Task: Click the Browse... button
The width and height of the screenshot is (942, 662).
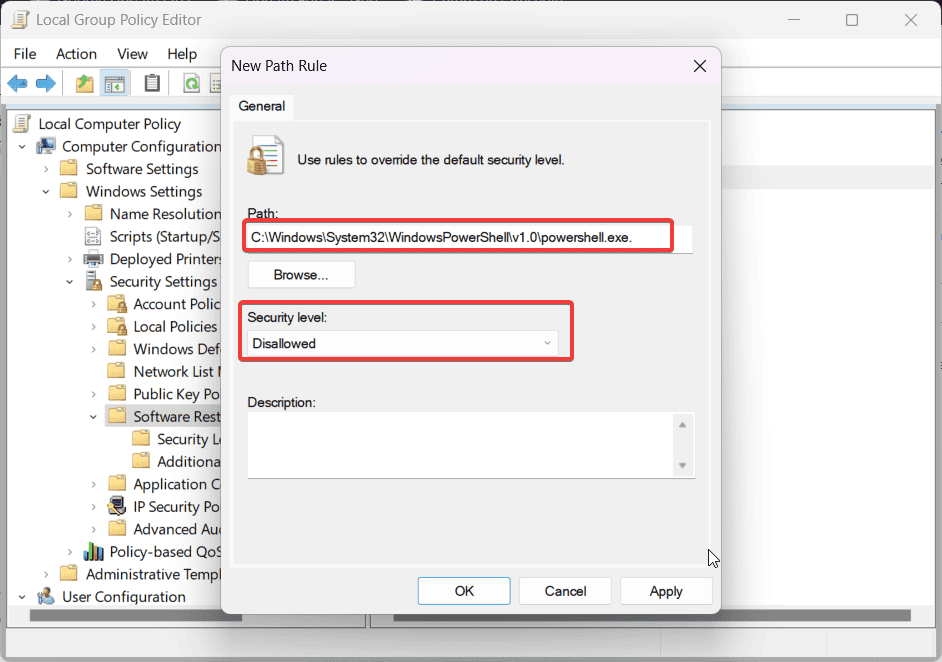Action: (301, 275)
